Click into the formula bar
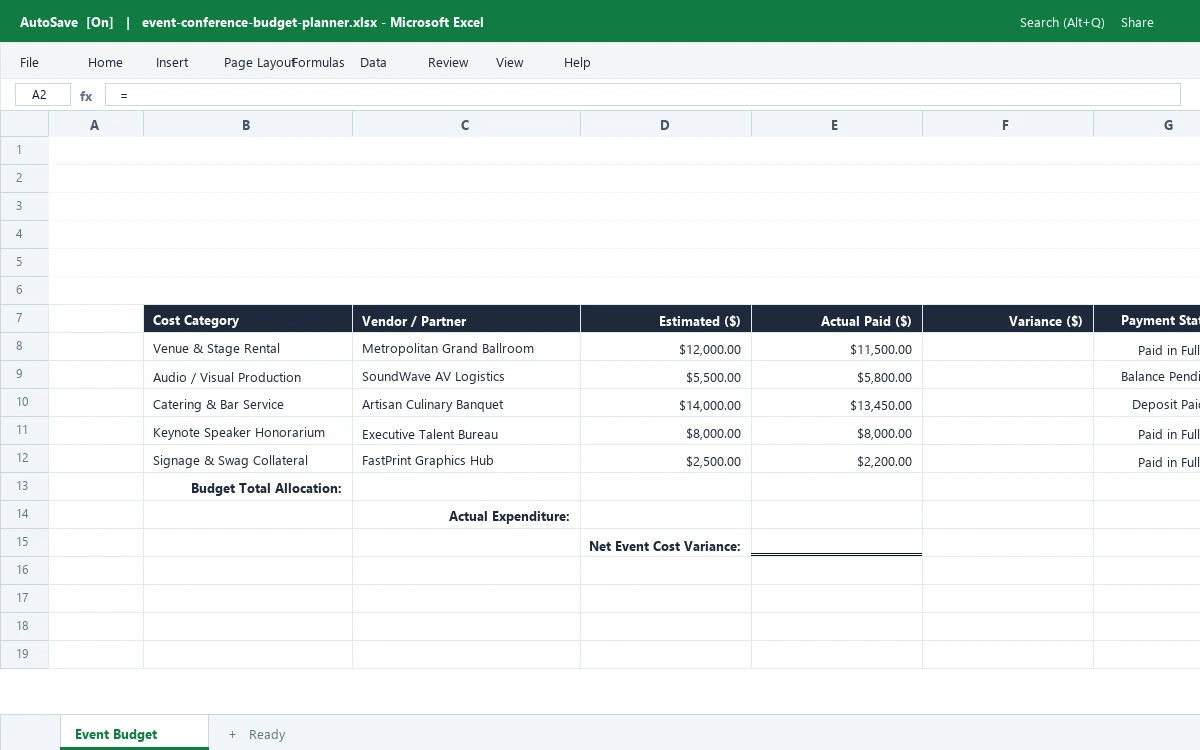The image size is (1200, 750). click(x=643, y=95)
